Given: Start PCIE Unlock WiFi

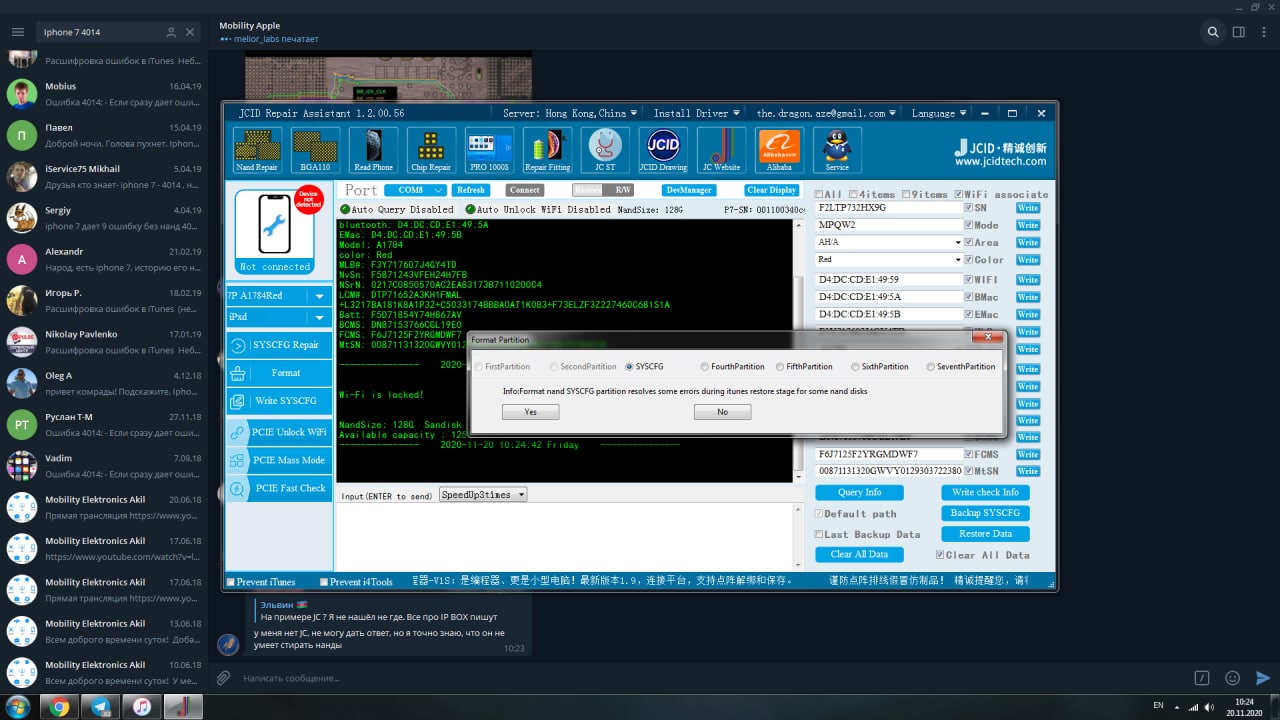Looking at the screenshot, I should coord(278,432).
